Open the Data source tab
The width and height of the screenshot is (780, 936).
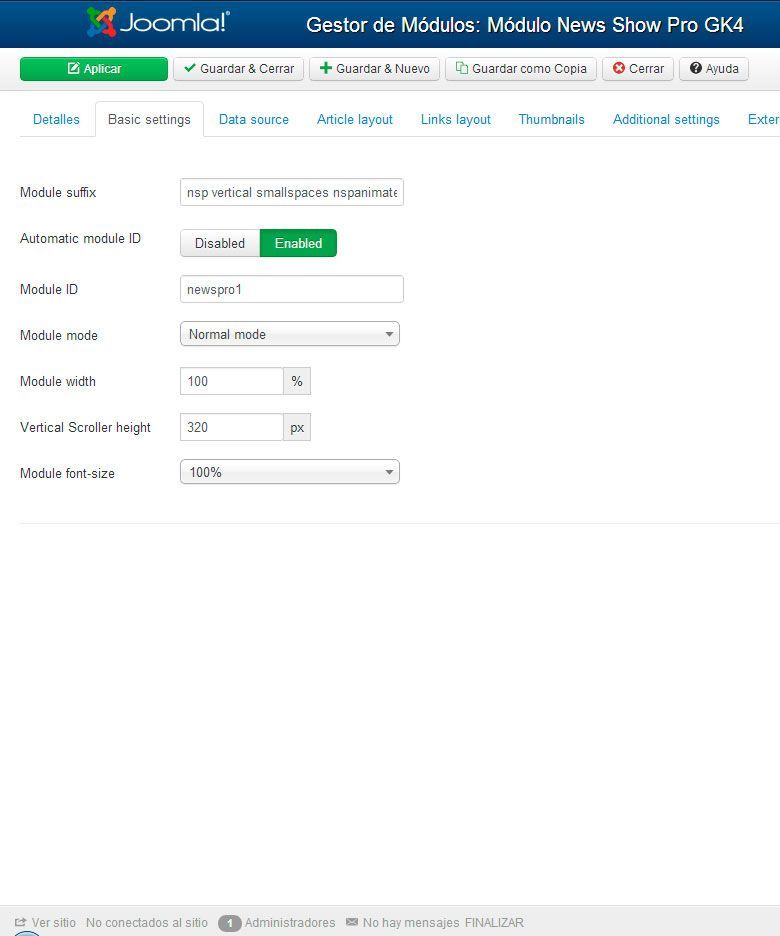[x=254, y=119]
